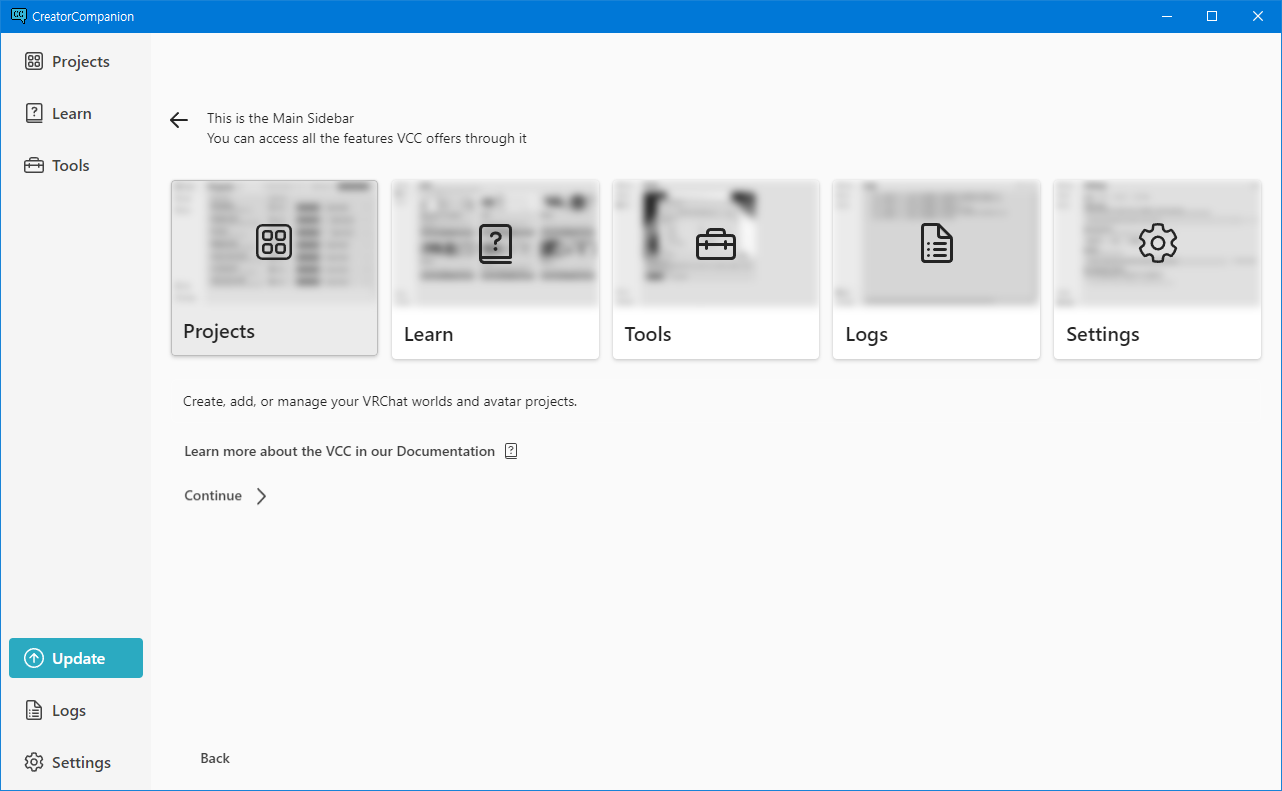
Task: Click the Back button at bottom
Action: click(215, 758)
